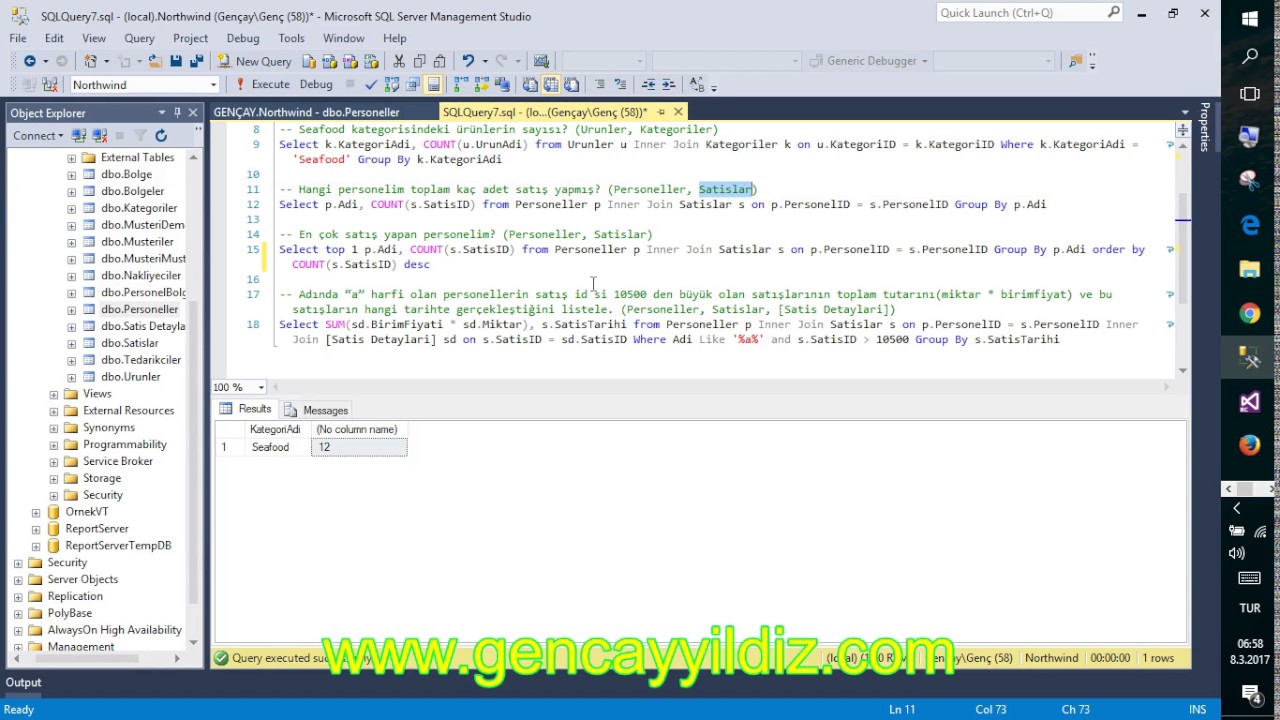Click the Save All icon

pyautogui.click(x=196, y=61)
